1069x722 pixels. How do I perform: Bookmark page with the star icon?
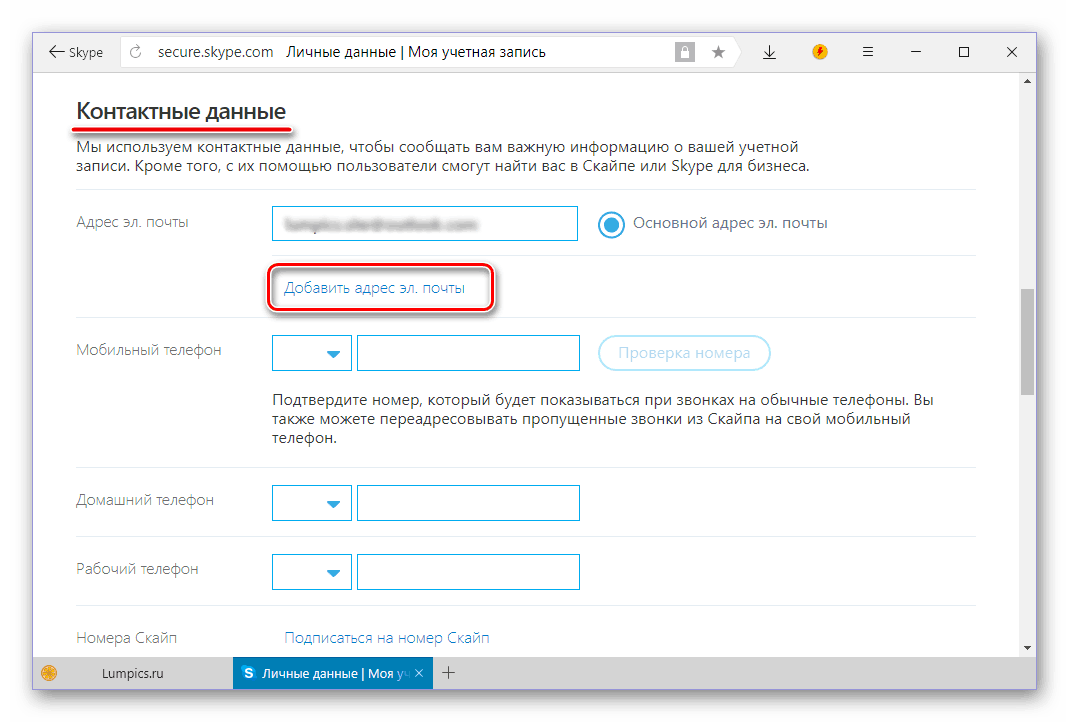pos(718,52)
